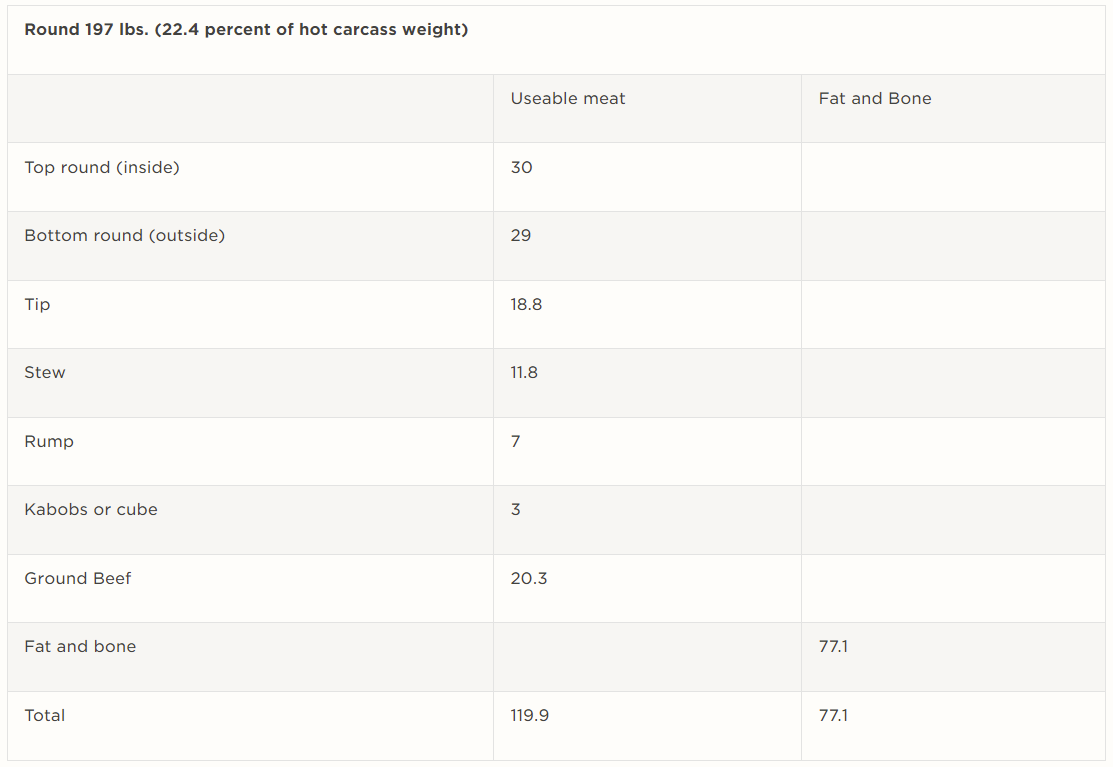Click the Ground Beef row label
Image resolution: width=1113 pixels, height=767 pixels.
pyautogui.click(x=78, y=579)
